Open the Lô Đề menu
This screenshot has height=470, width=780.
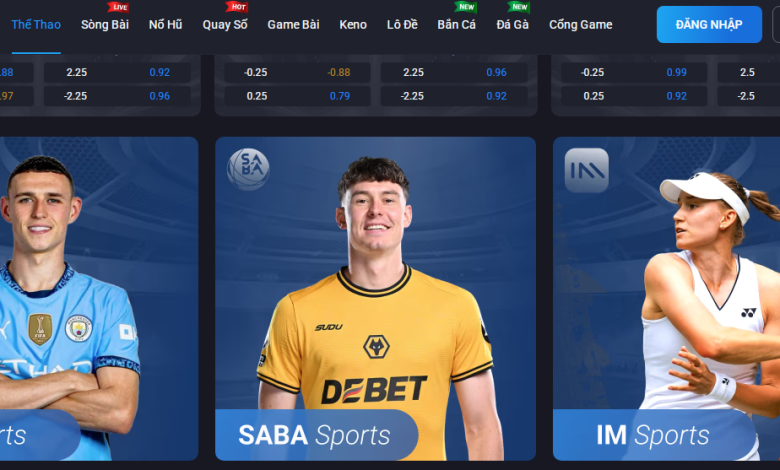pos(402,24)
